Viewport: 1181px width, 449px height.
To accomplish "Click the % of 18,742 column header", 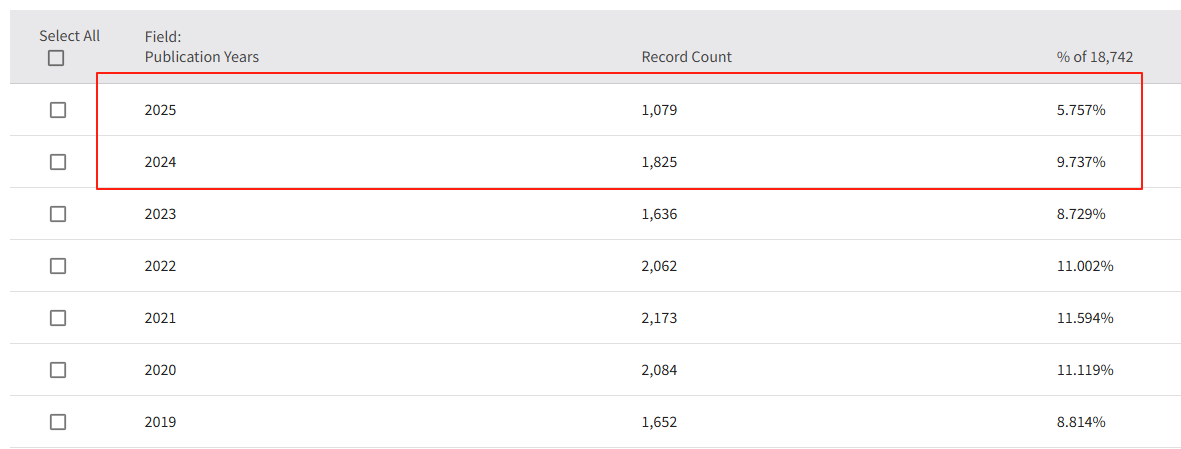I will [1094, 57].
